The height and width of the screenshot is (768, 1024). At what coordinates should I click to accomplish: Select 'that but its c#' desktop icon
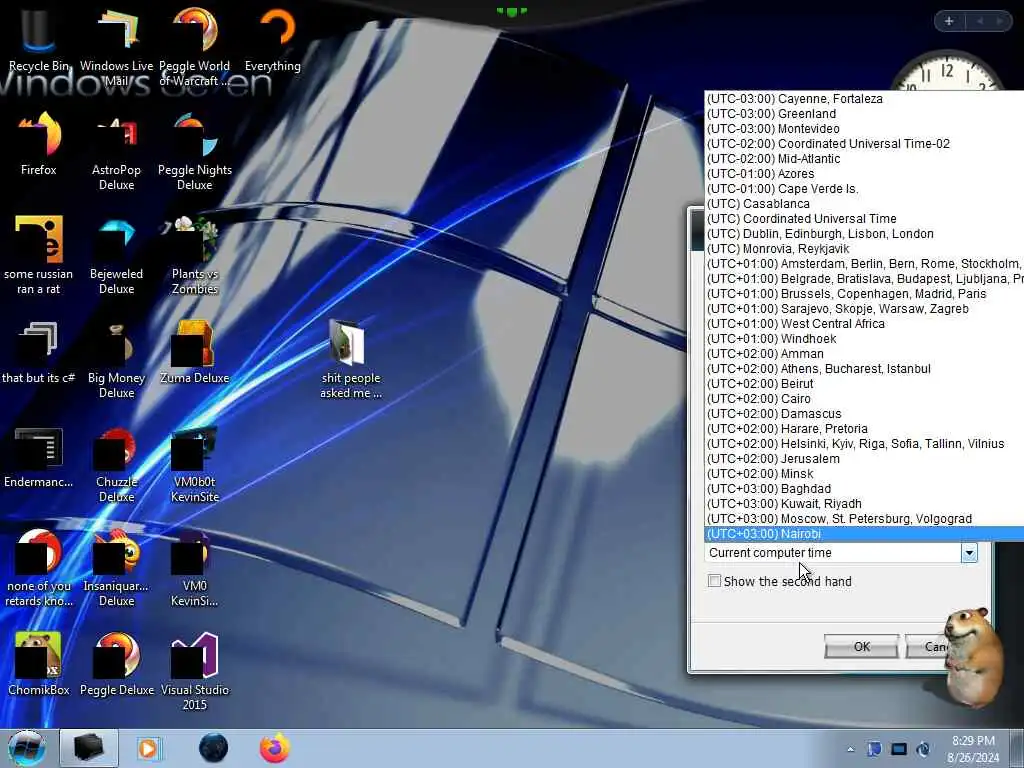pyautogui.click(x=39, y=353)
